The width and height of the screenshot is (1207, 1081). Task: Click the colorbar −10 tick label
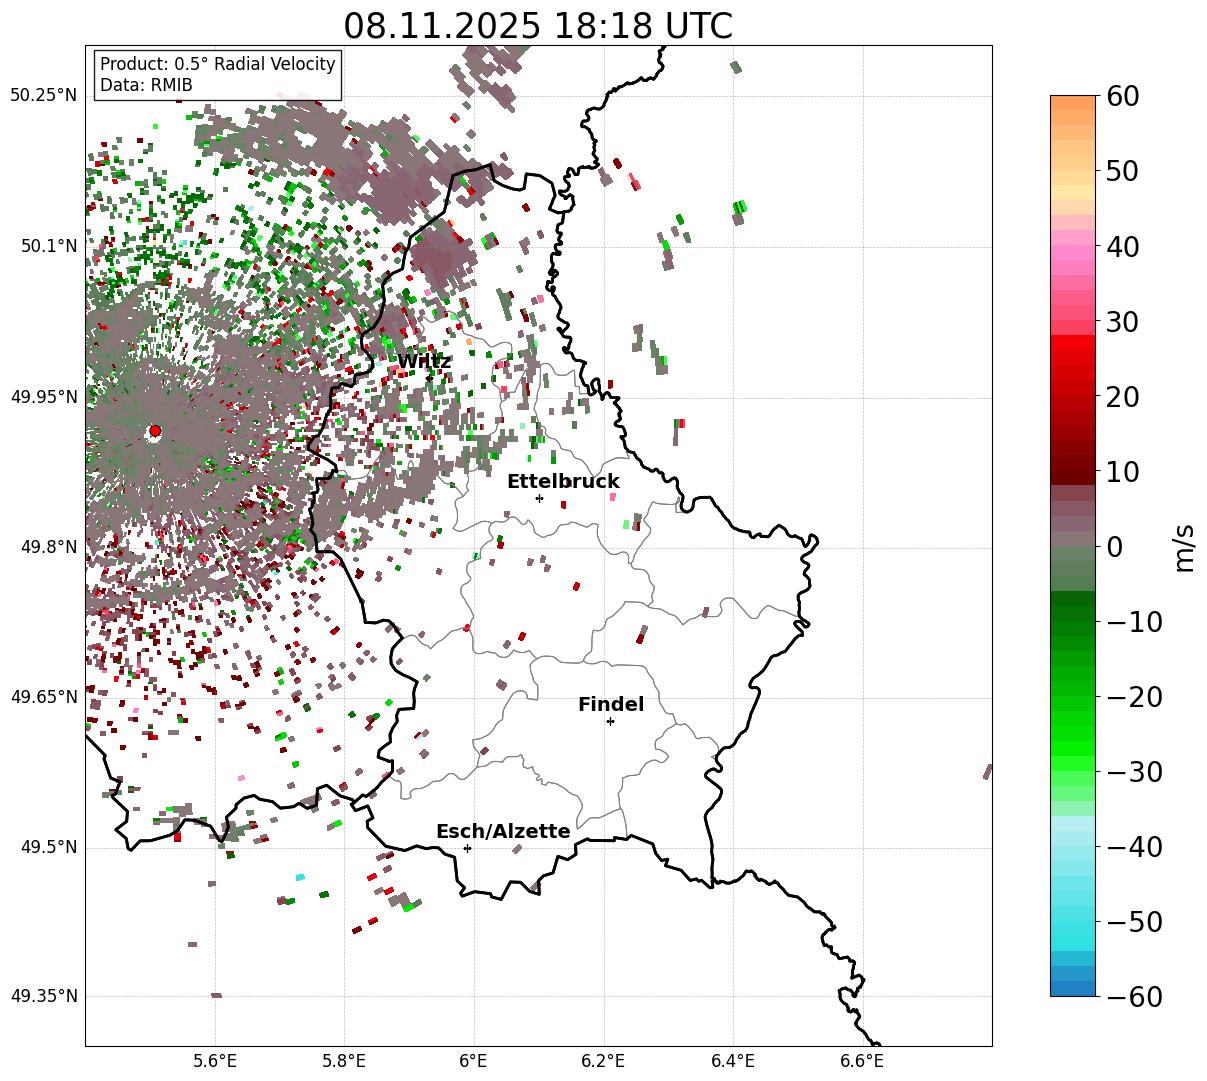click(x=1134, y=621)
